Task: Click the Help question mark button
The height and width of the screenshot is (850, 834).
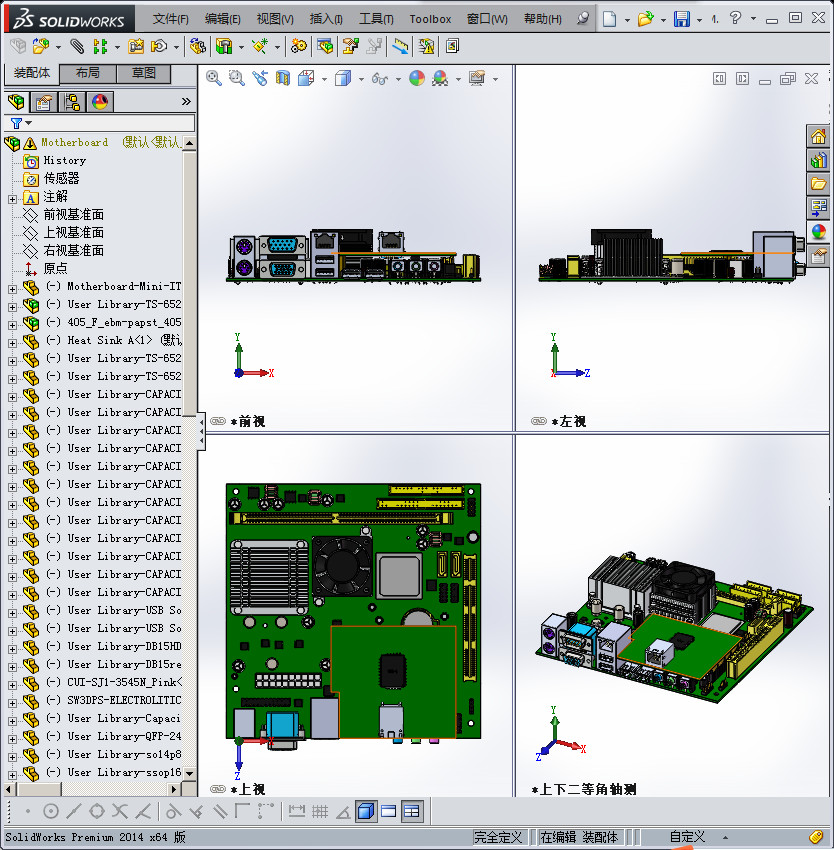Action: pyautogui.click(x=735, y=18)
